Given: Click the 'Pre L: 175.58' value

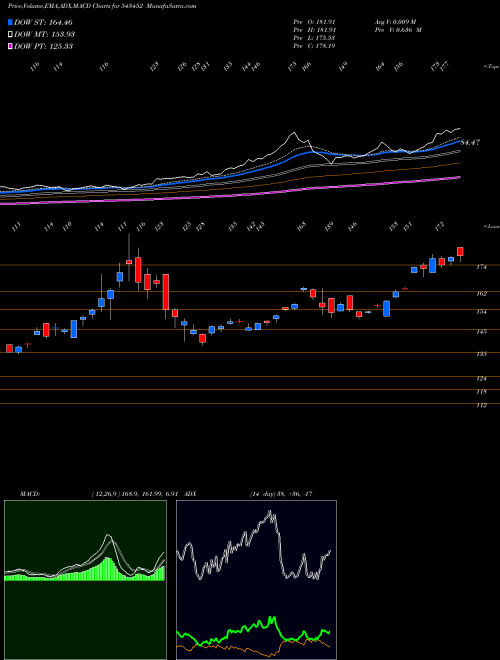Looking at the screenshot, I should pyautogui.click(x=314, y=38).
